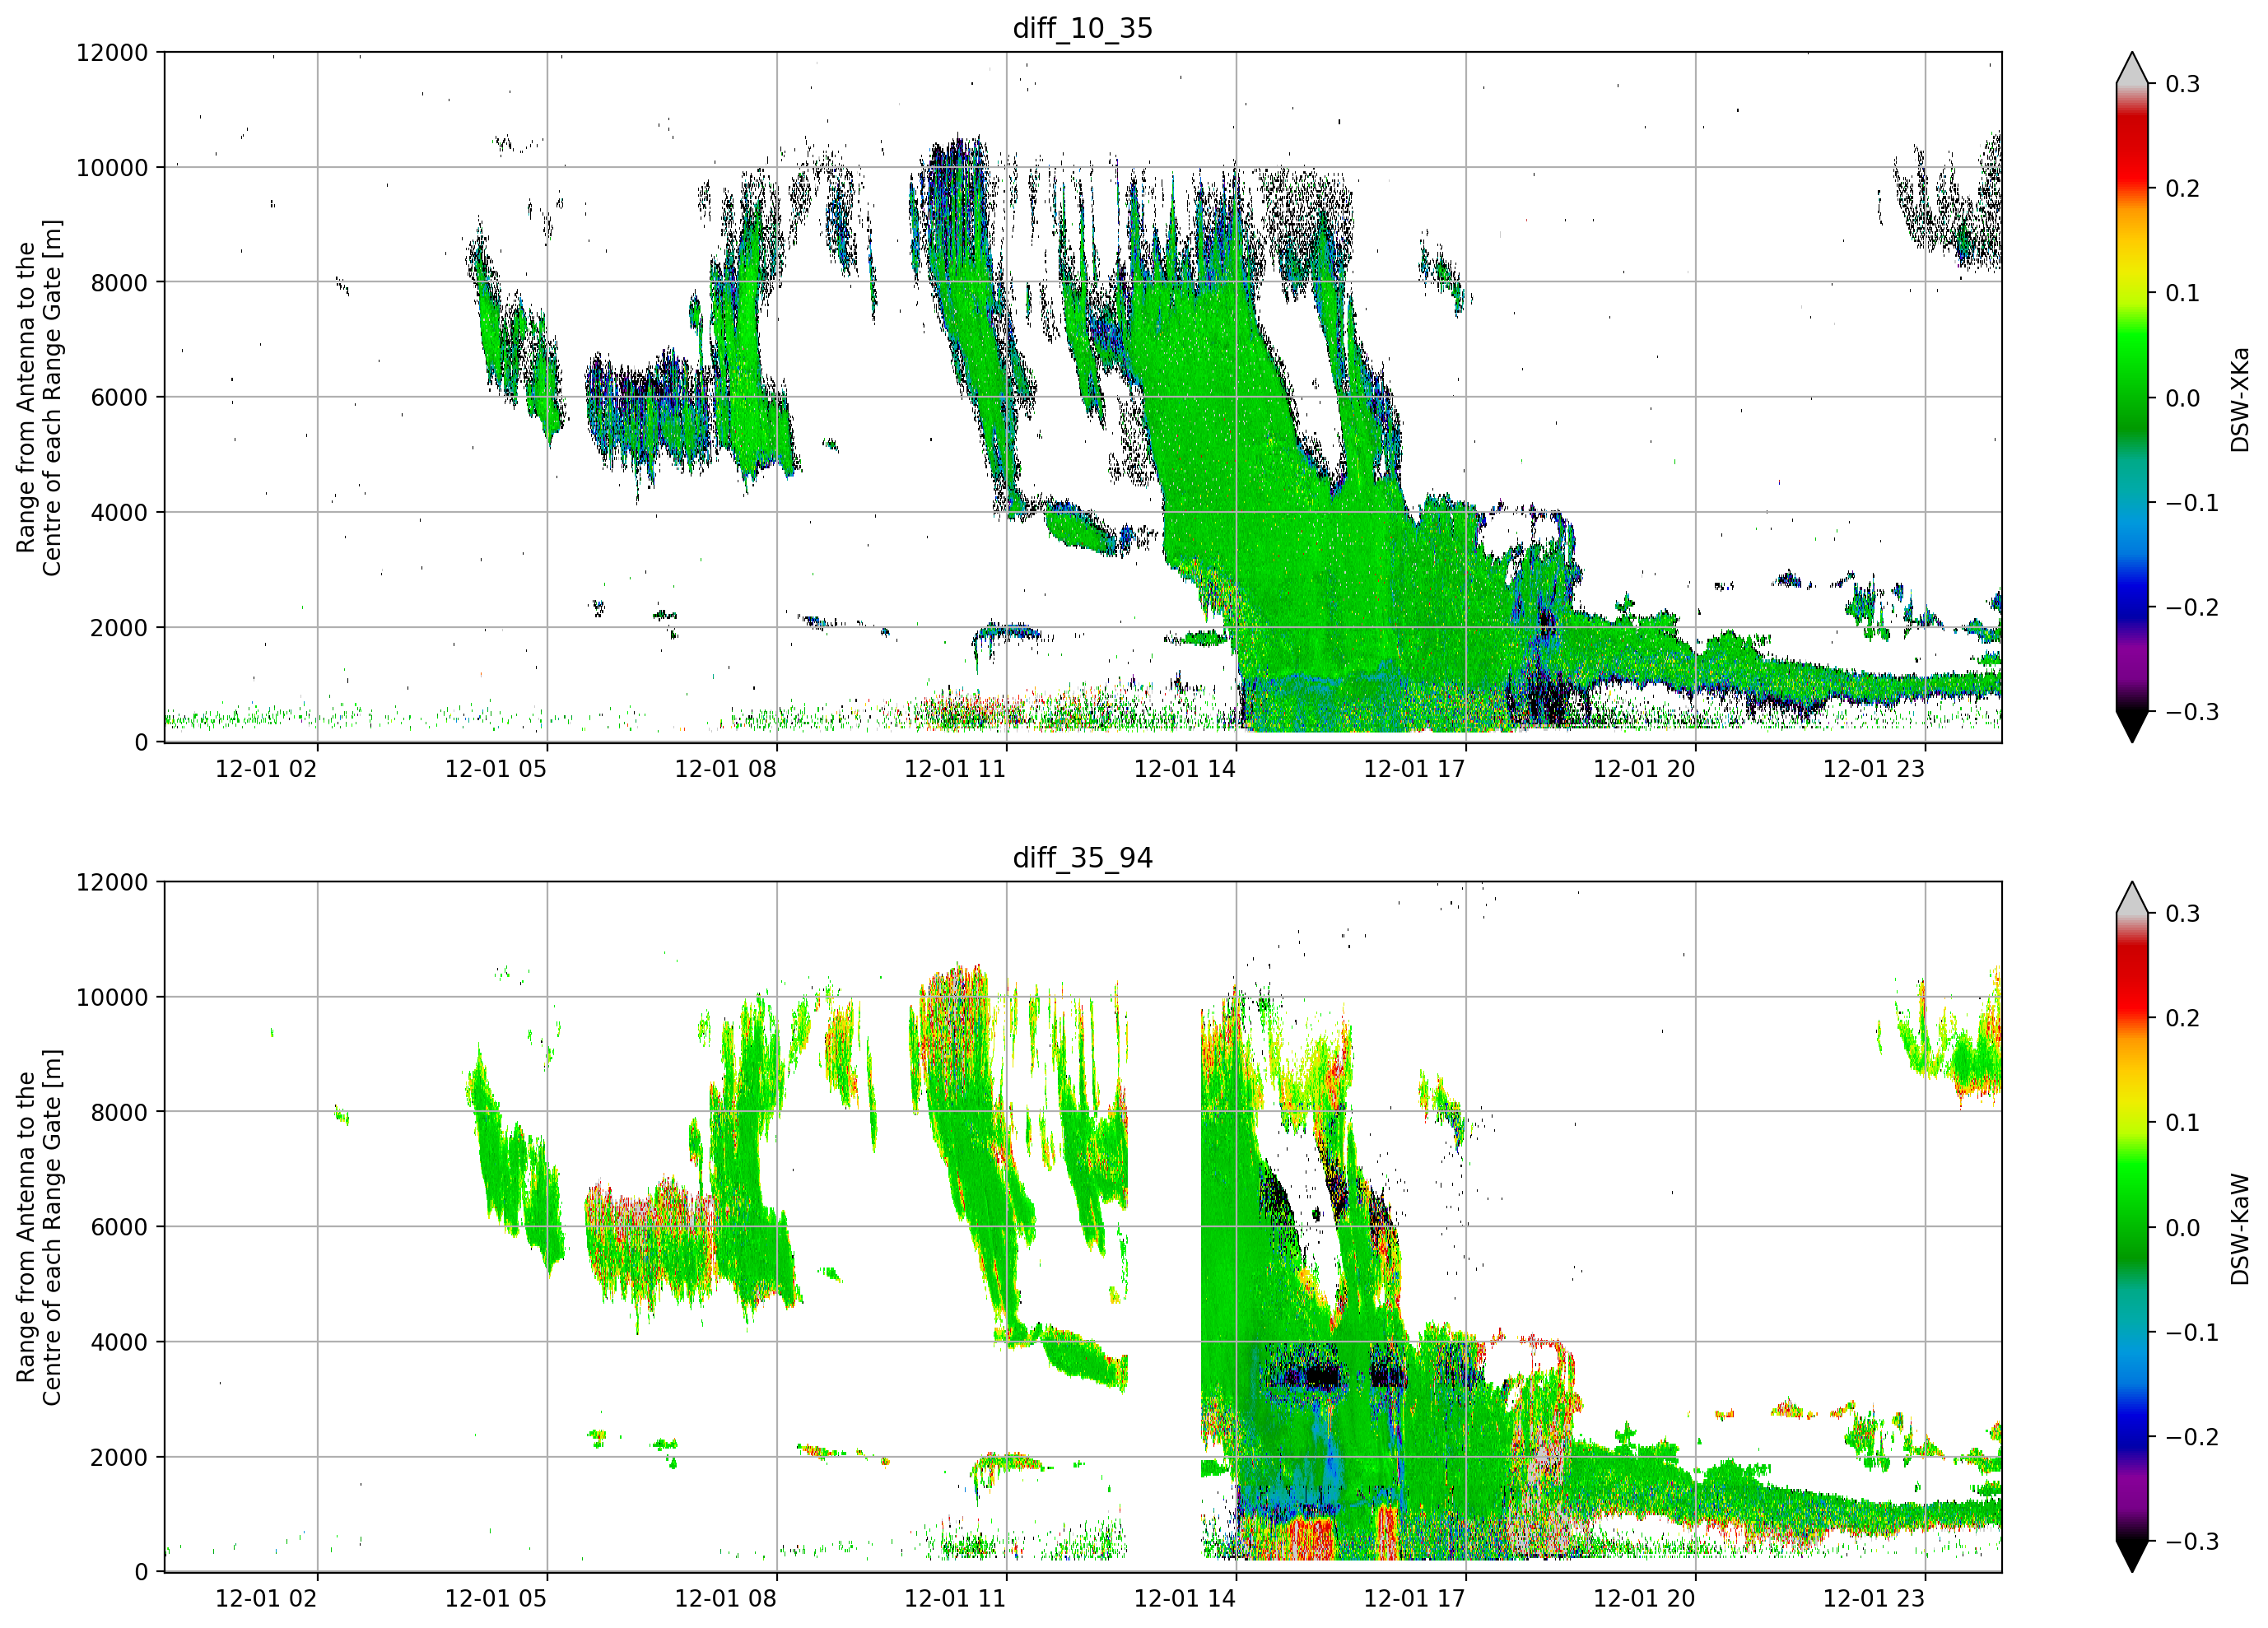The width and height of the screenshot is (2268, 1628).
Task: Click the gray upper arrow of DSW-KaW colorbar
Action: [2132, 899]
